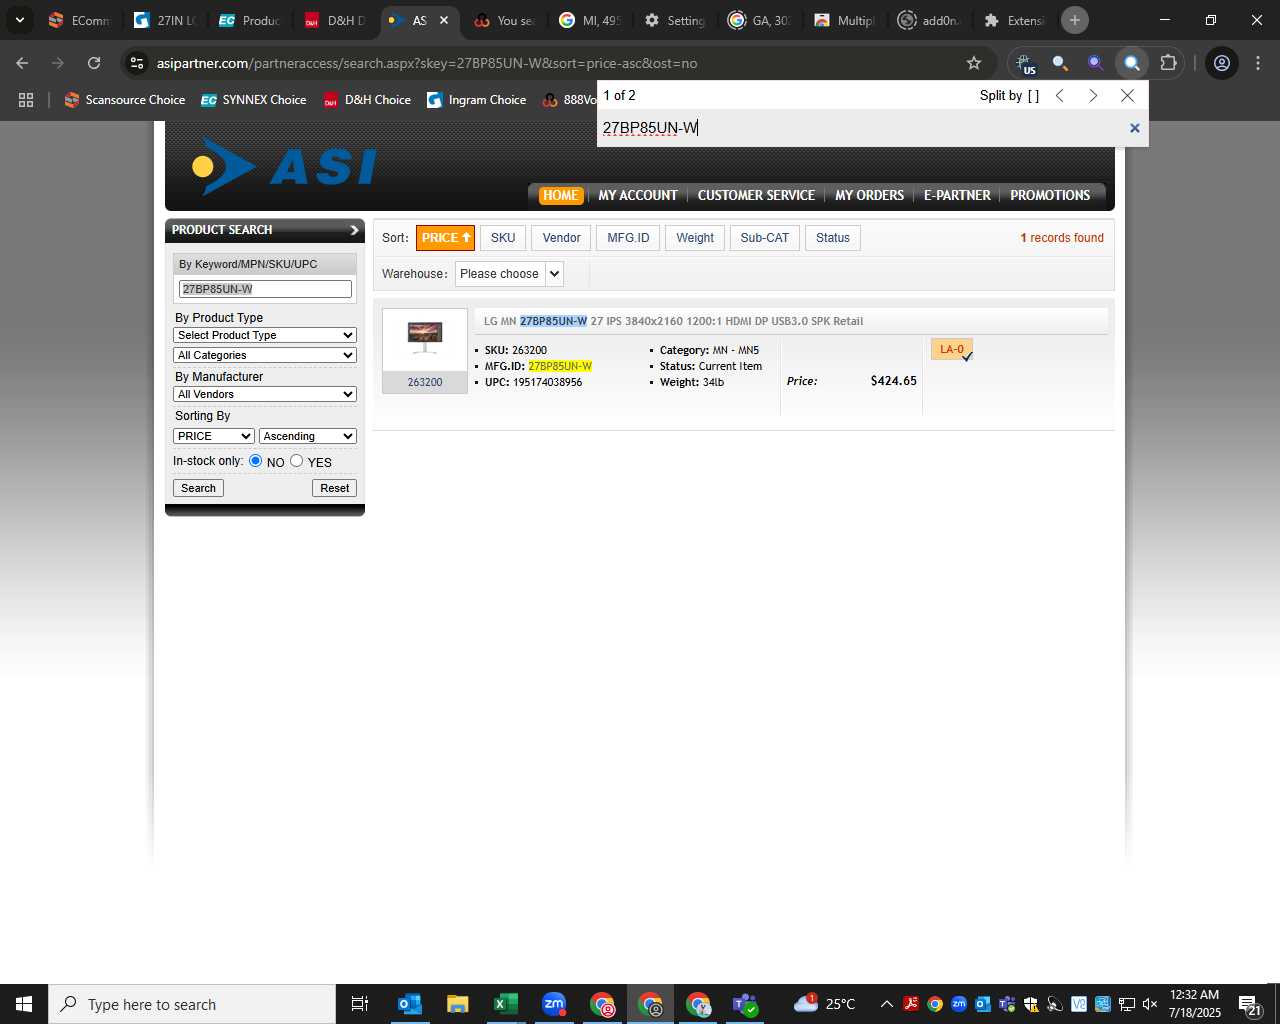
Task: Open PROMOTIONS menu
Action: pos(1050,195)
